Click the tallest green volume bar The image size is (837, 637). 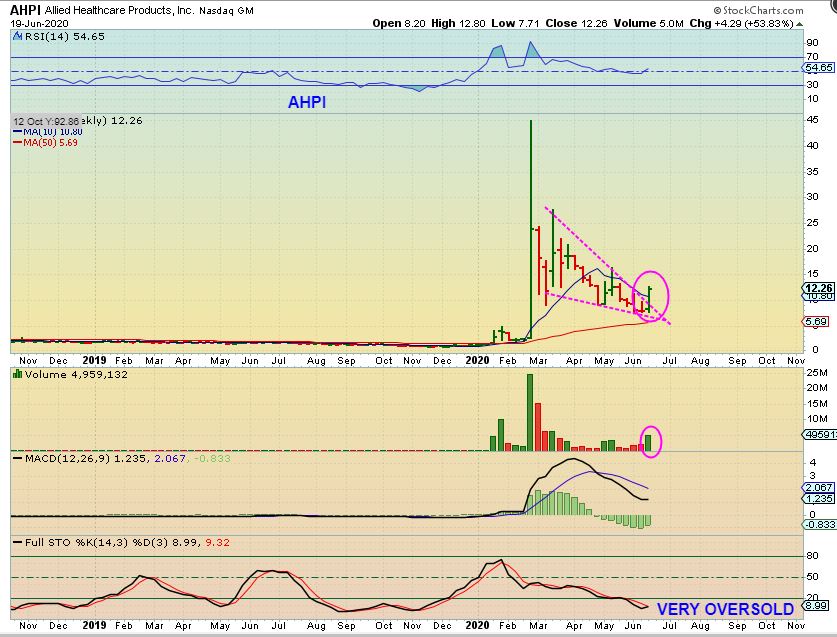tap(530, 412)
